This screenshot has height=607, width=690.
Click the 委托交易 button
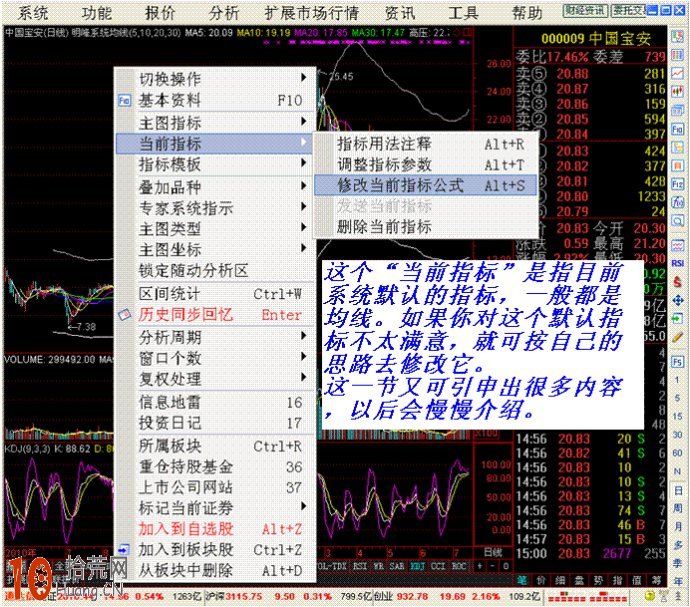tap(629, 11)
